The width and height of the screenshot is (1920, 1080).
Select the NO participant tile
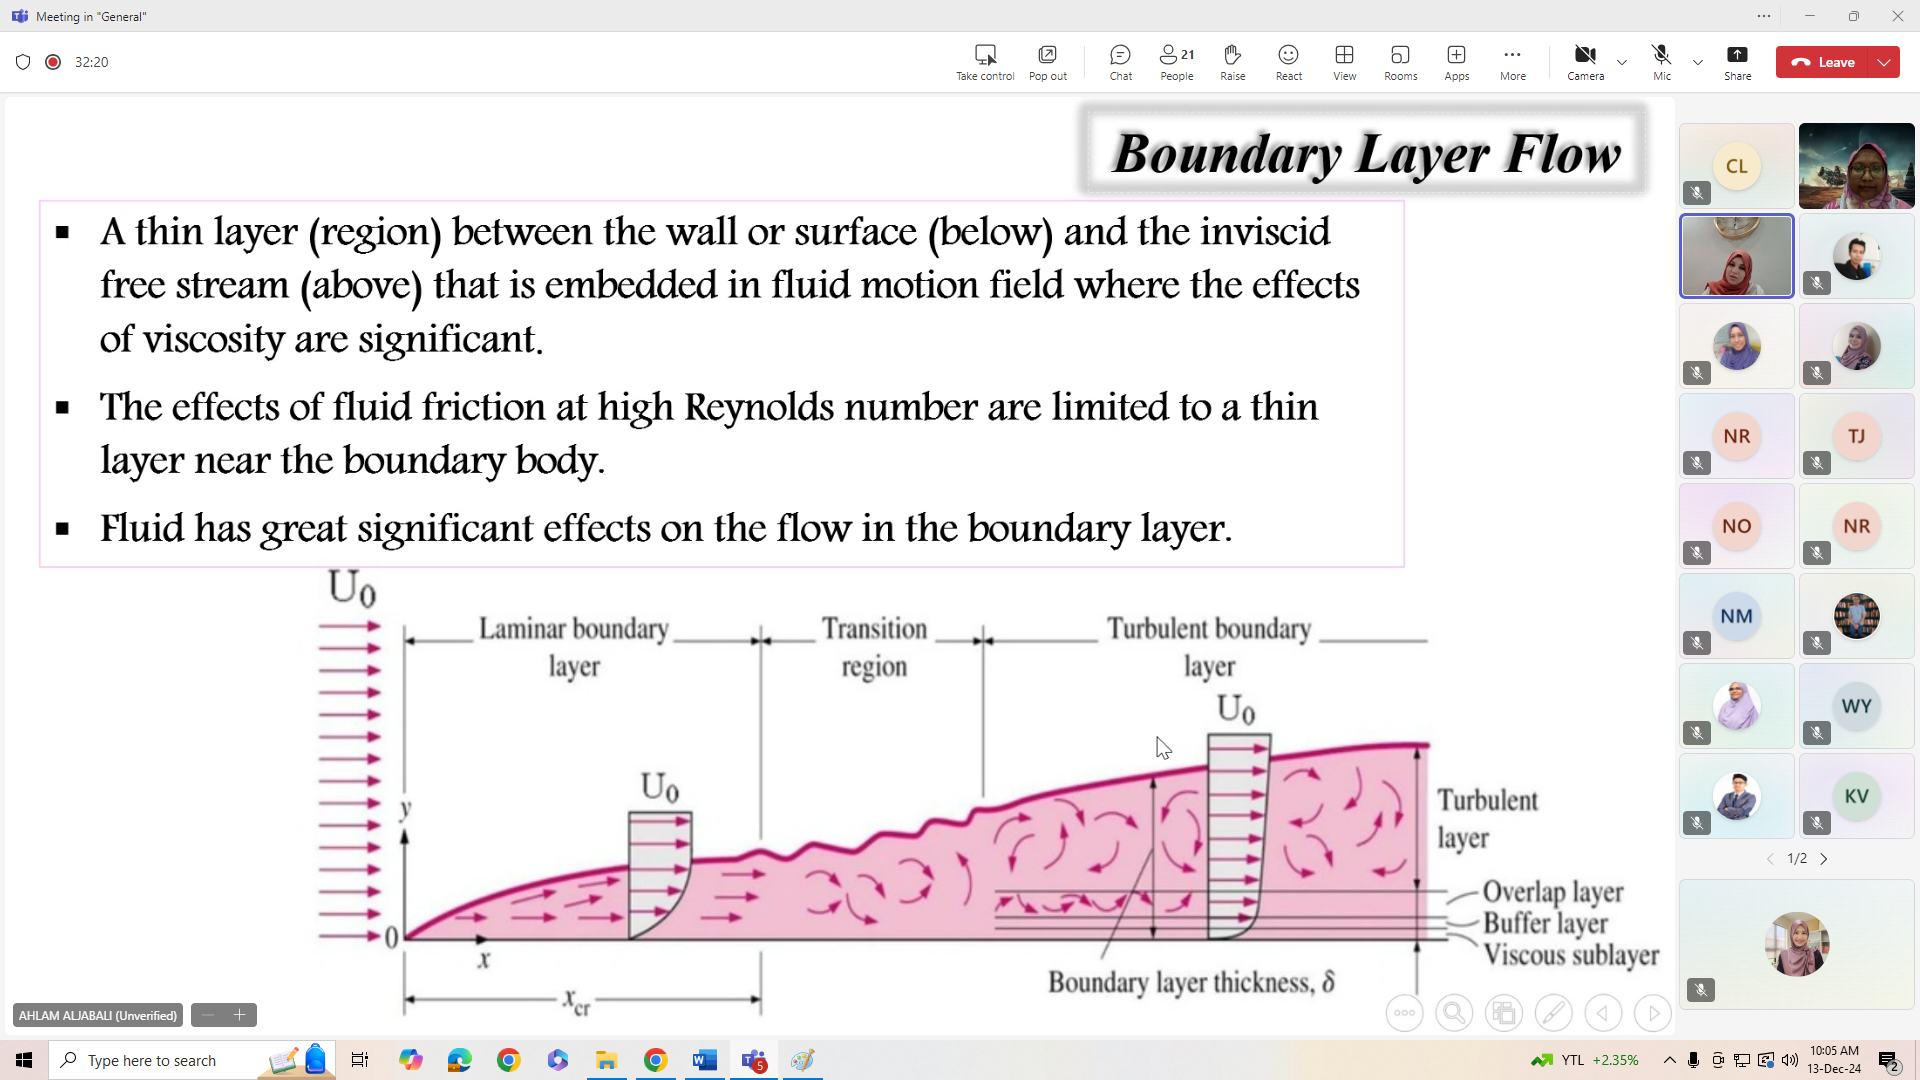(x=1737, y=526)
